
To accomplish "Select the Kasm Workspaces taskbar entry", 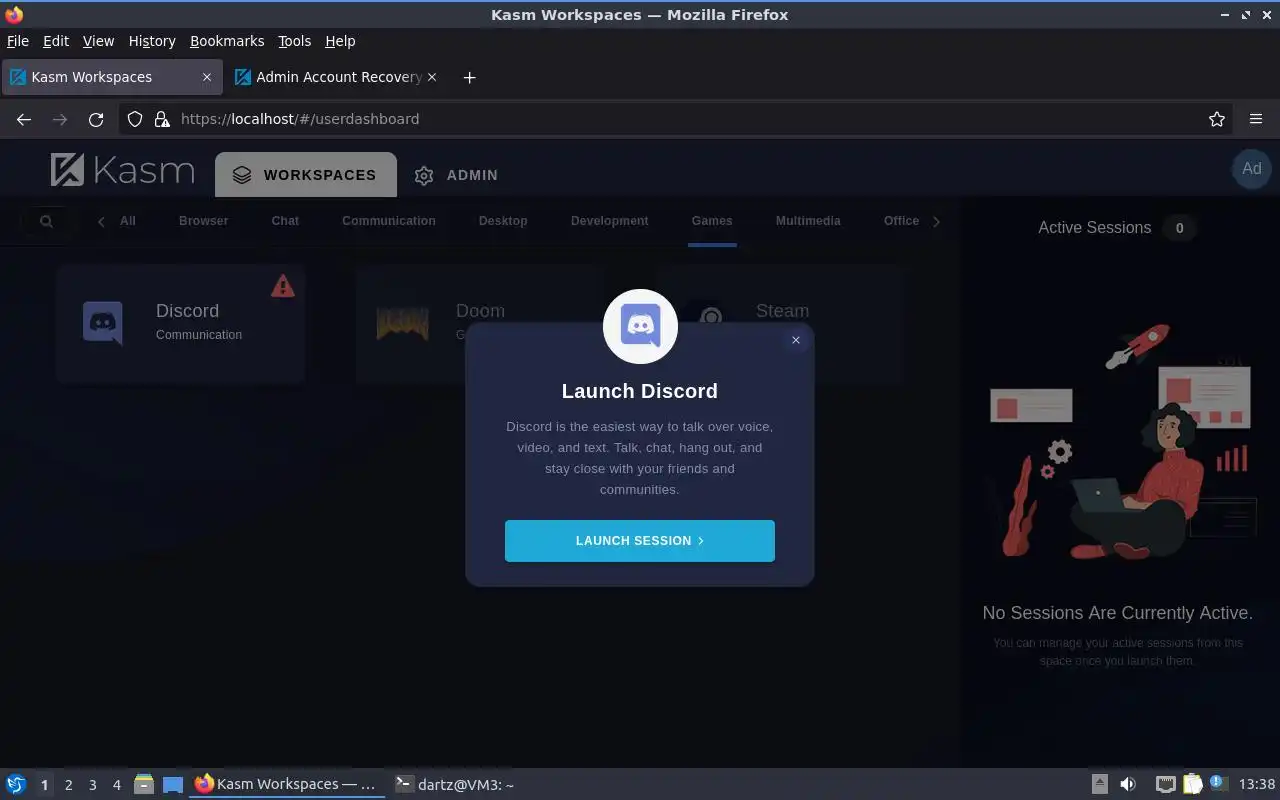I will [287, 785].
